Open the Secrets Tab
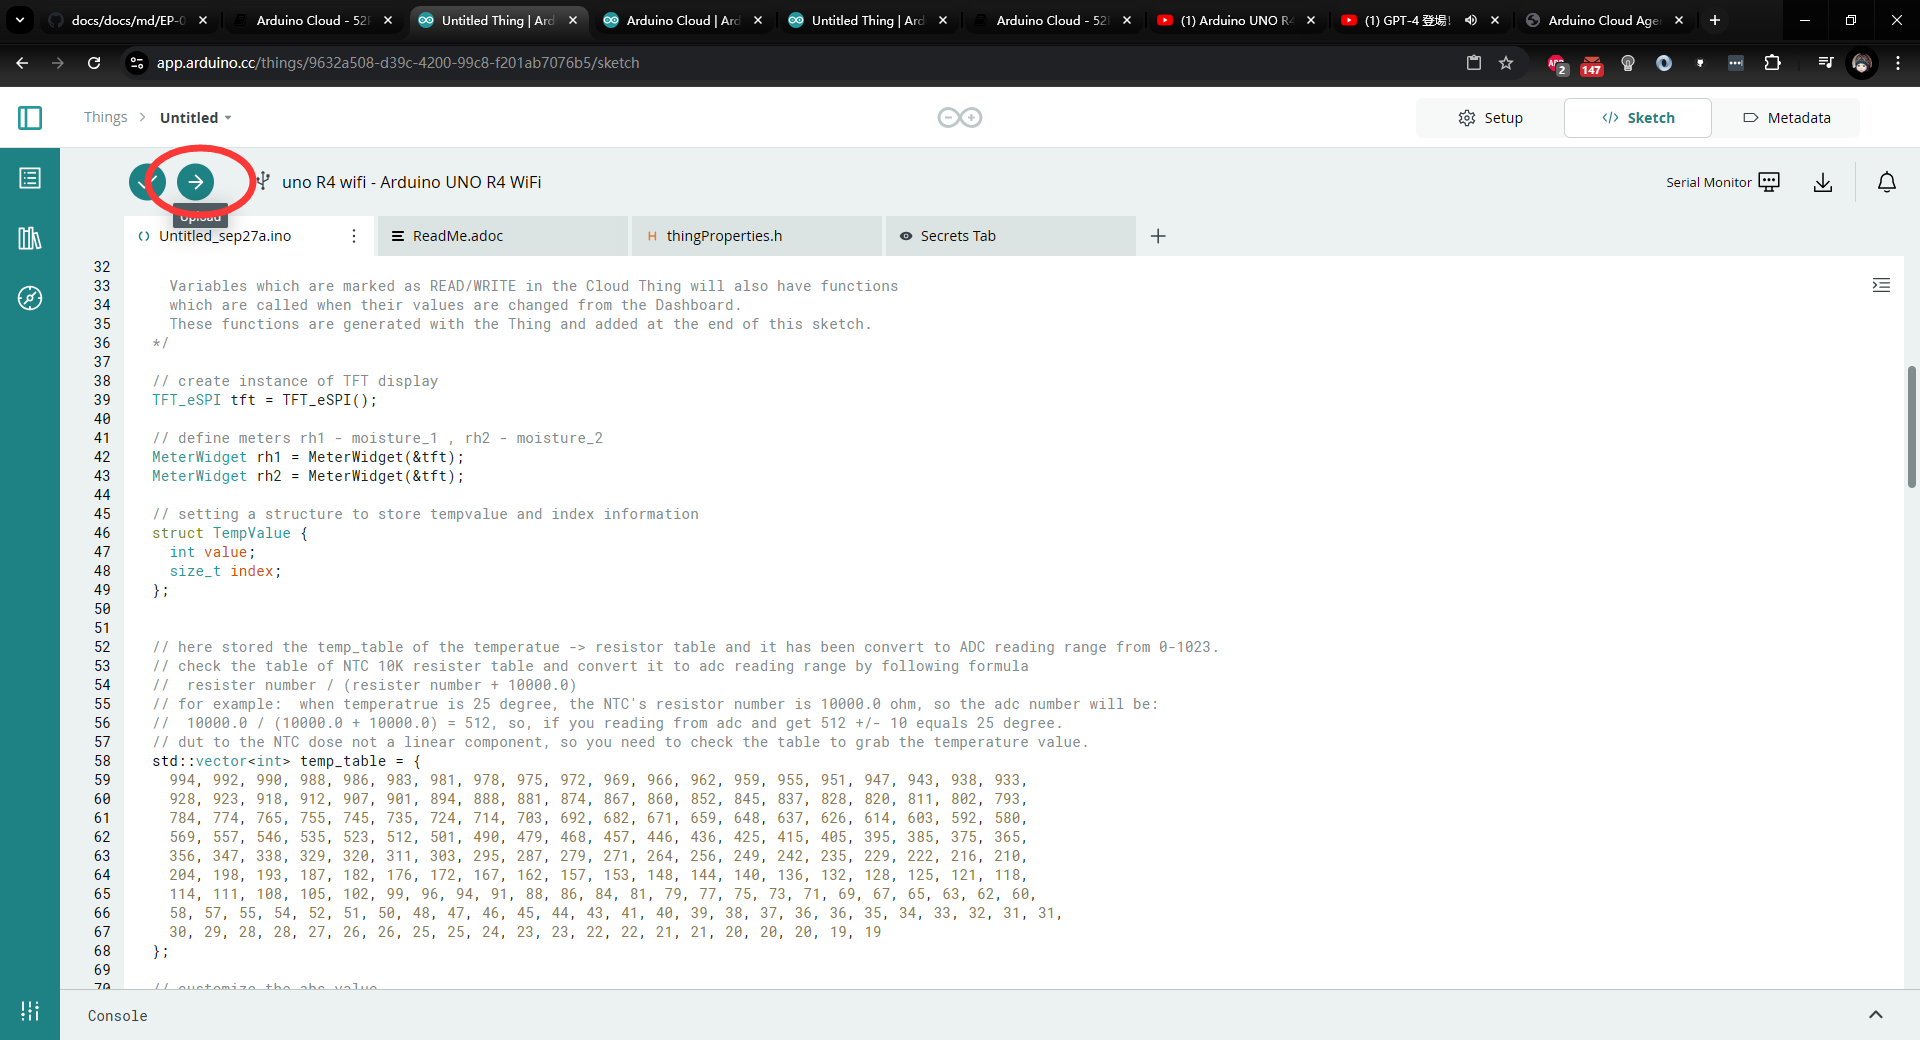Screen dimensions: 1920x1040 click(1010, 236)
